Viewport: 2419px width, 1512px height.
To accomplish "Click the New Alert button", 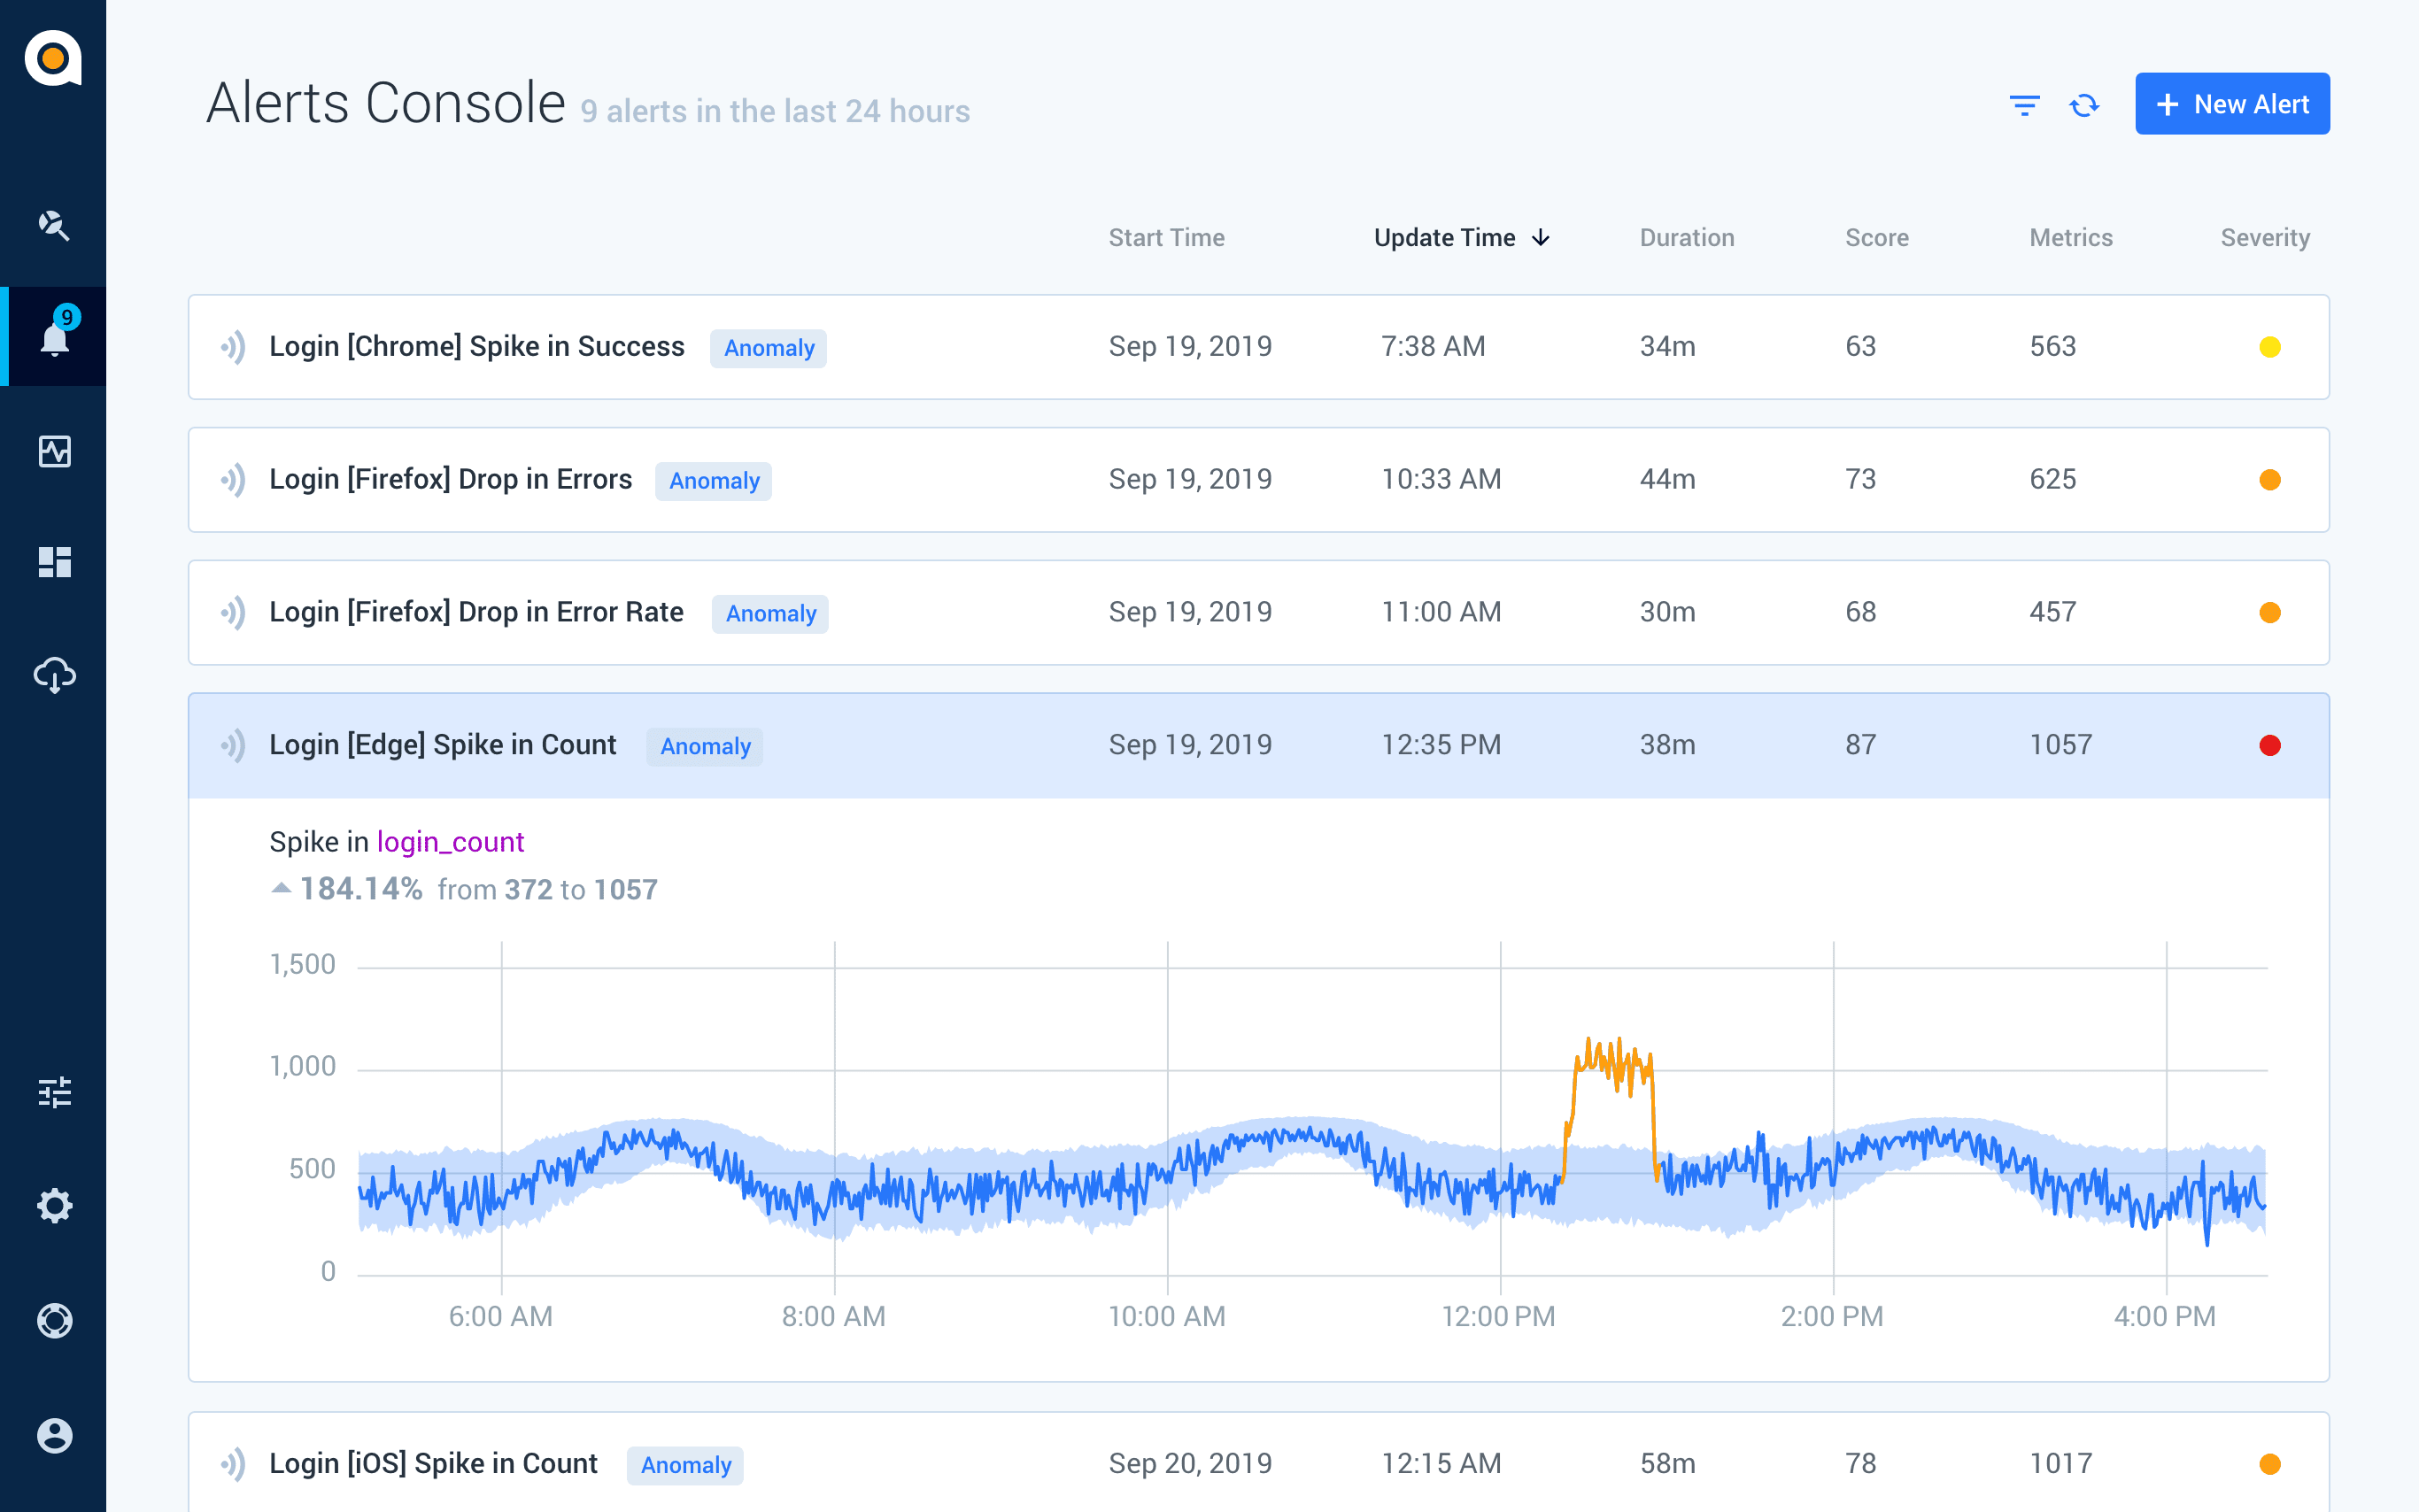I will pos(2231,104).
